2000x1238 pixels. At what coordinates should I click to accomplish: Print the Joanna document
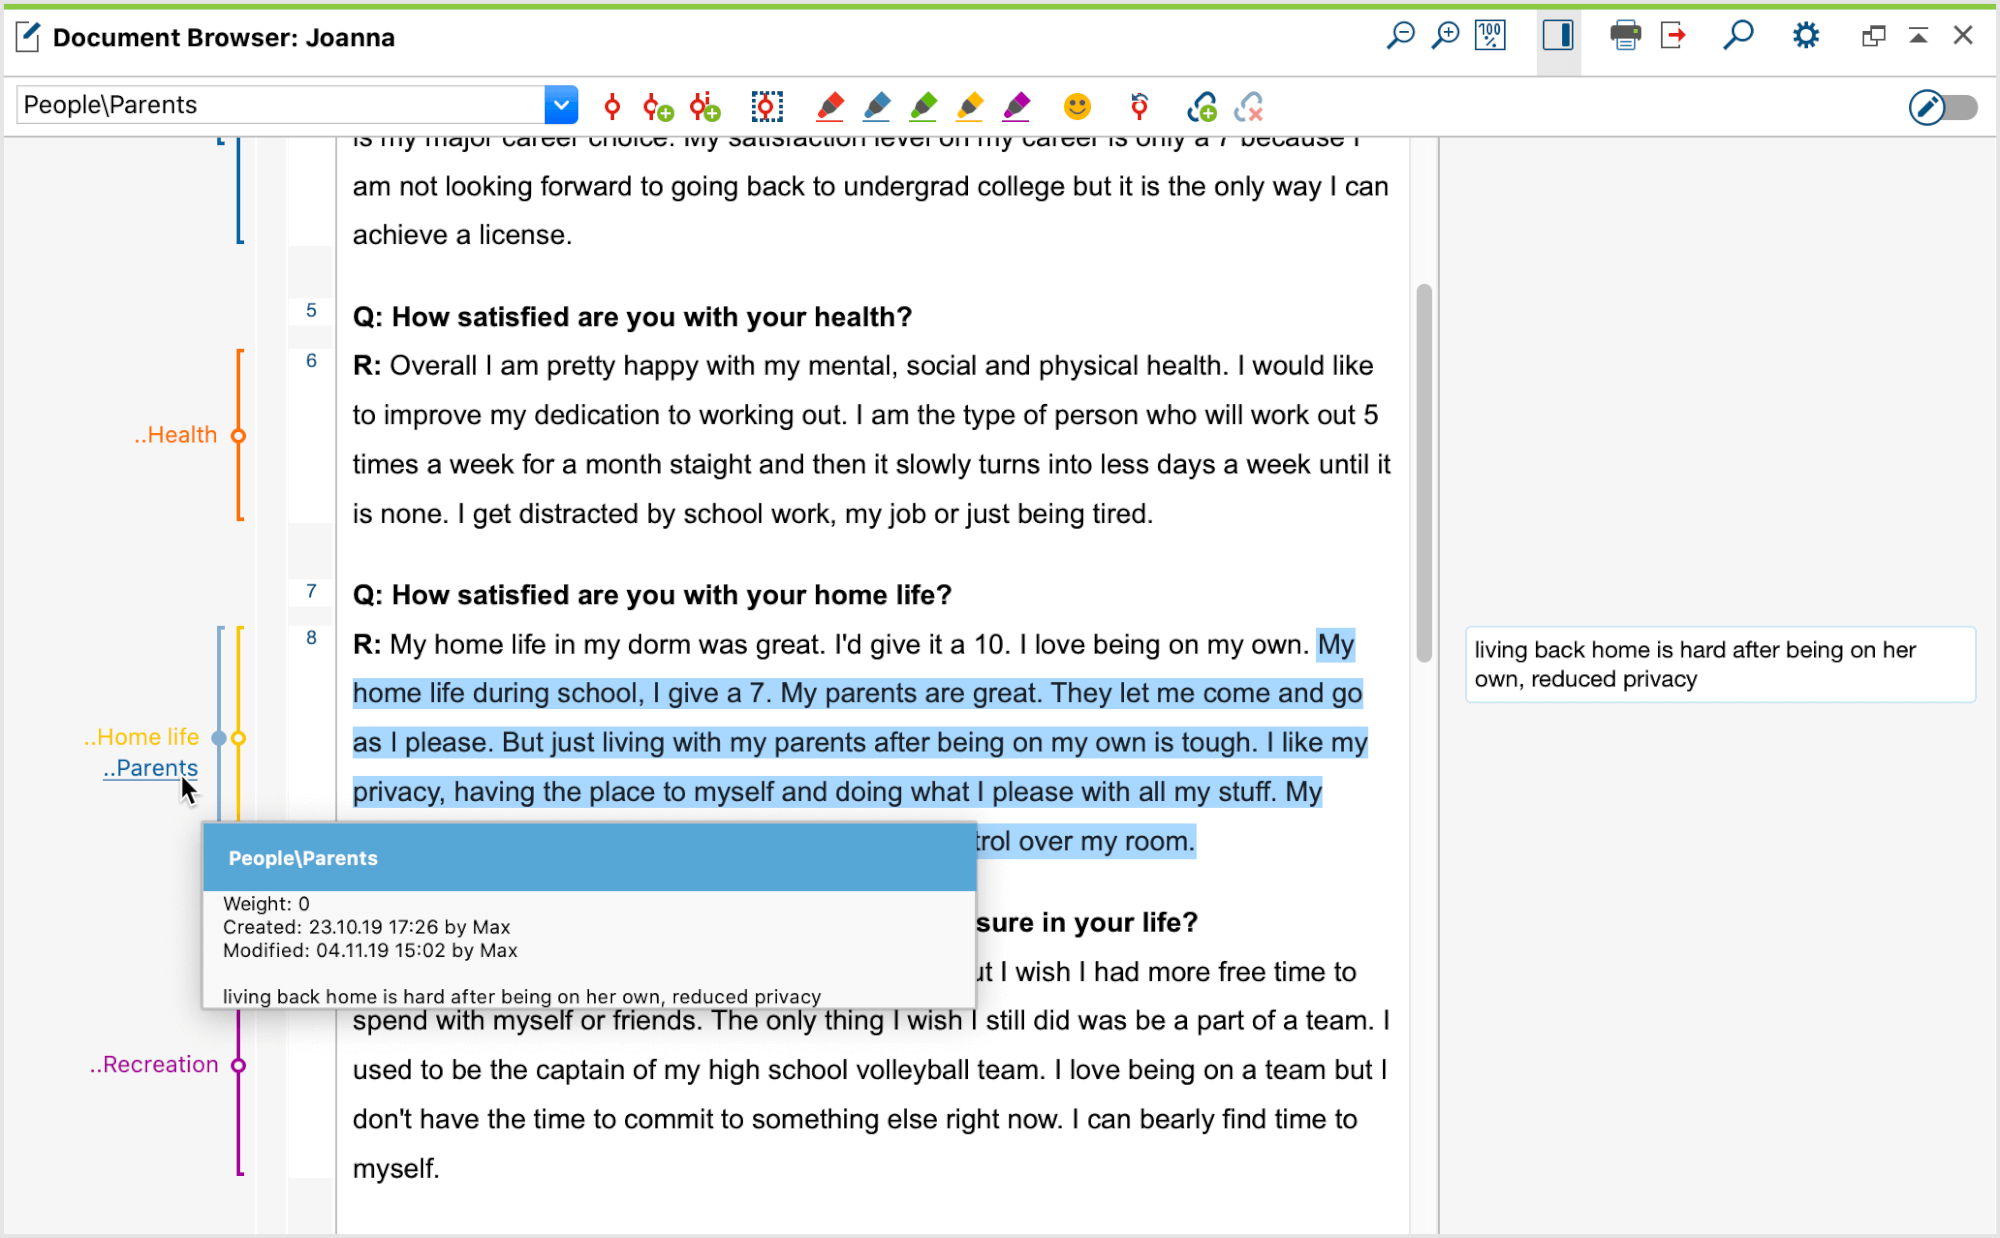1625,36
